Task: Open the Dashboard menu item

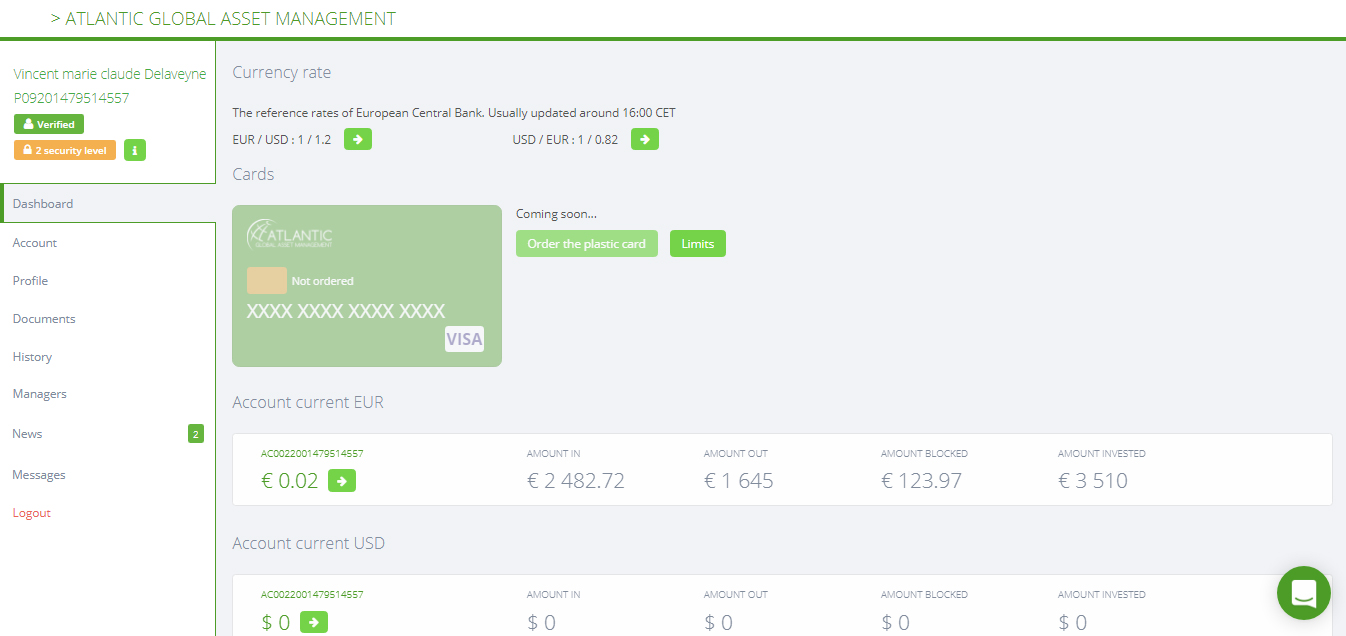Action: pyautogui.click(x=108, y=204)
